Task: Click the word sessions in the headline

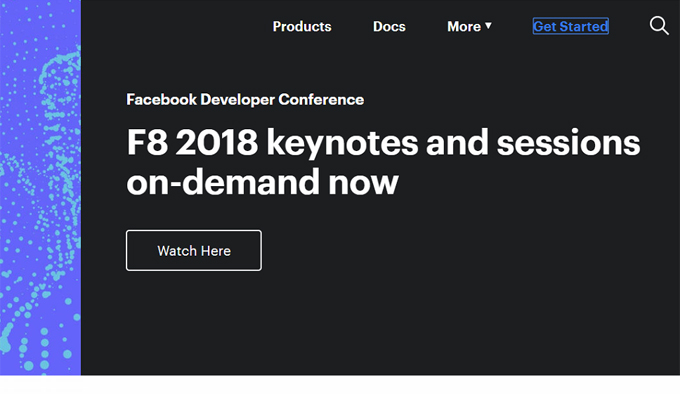Action: (x=568, y=143)
